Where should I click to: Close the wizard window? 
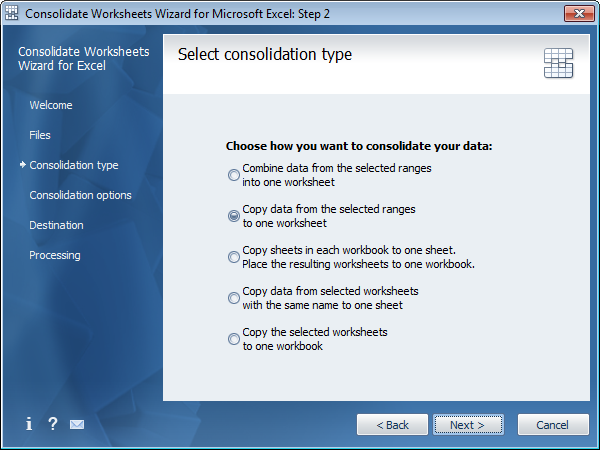579,14
